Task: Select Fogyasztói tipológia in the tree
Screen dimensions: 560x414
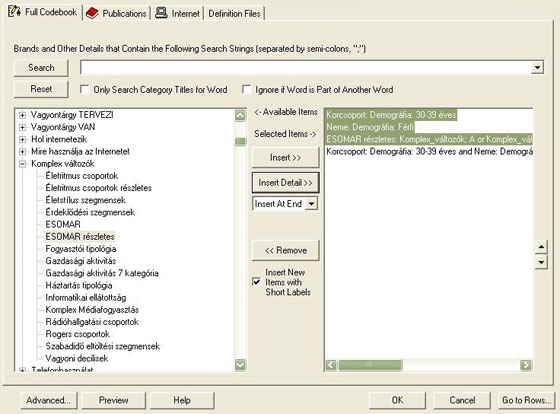Action: coord(81,249)
